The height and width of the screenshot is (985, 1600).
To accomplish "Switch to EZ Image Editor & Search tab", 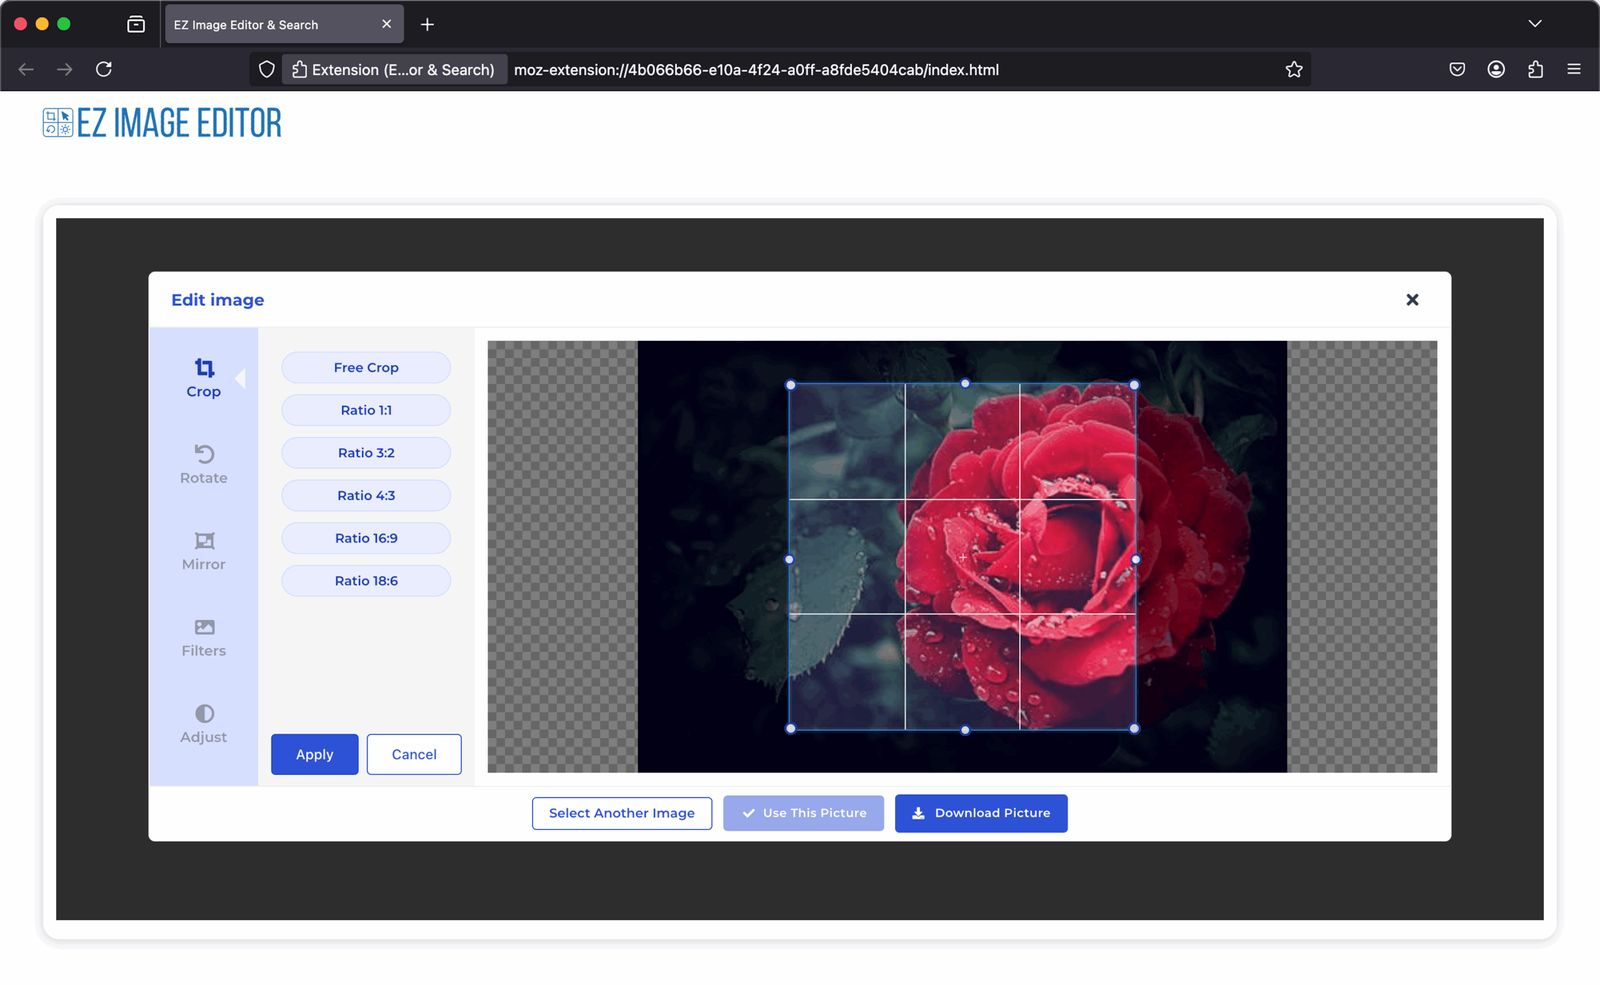I will 270,25.
